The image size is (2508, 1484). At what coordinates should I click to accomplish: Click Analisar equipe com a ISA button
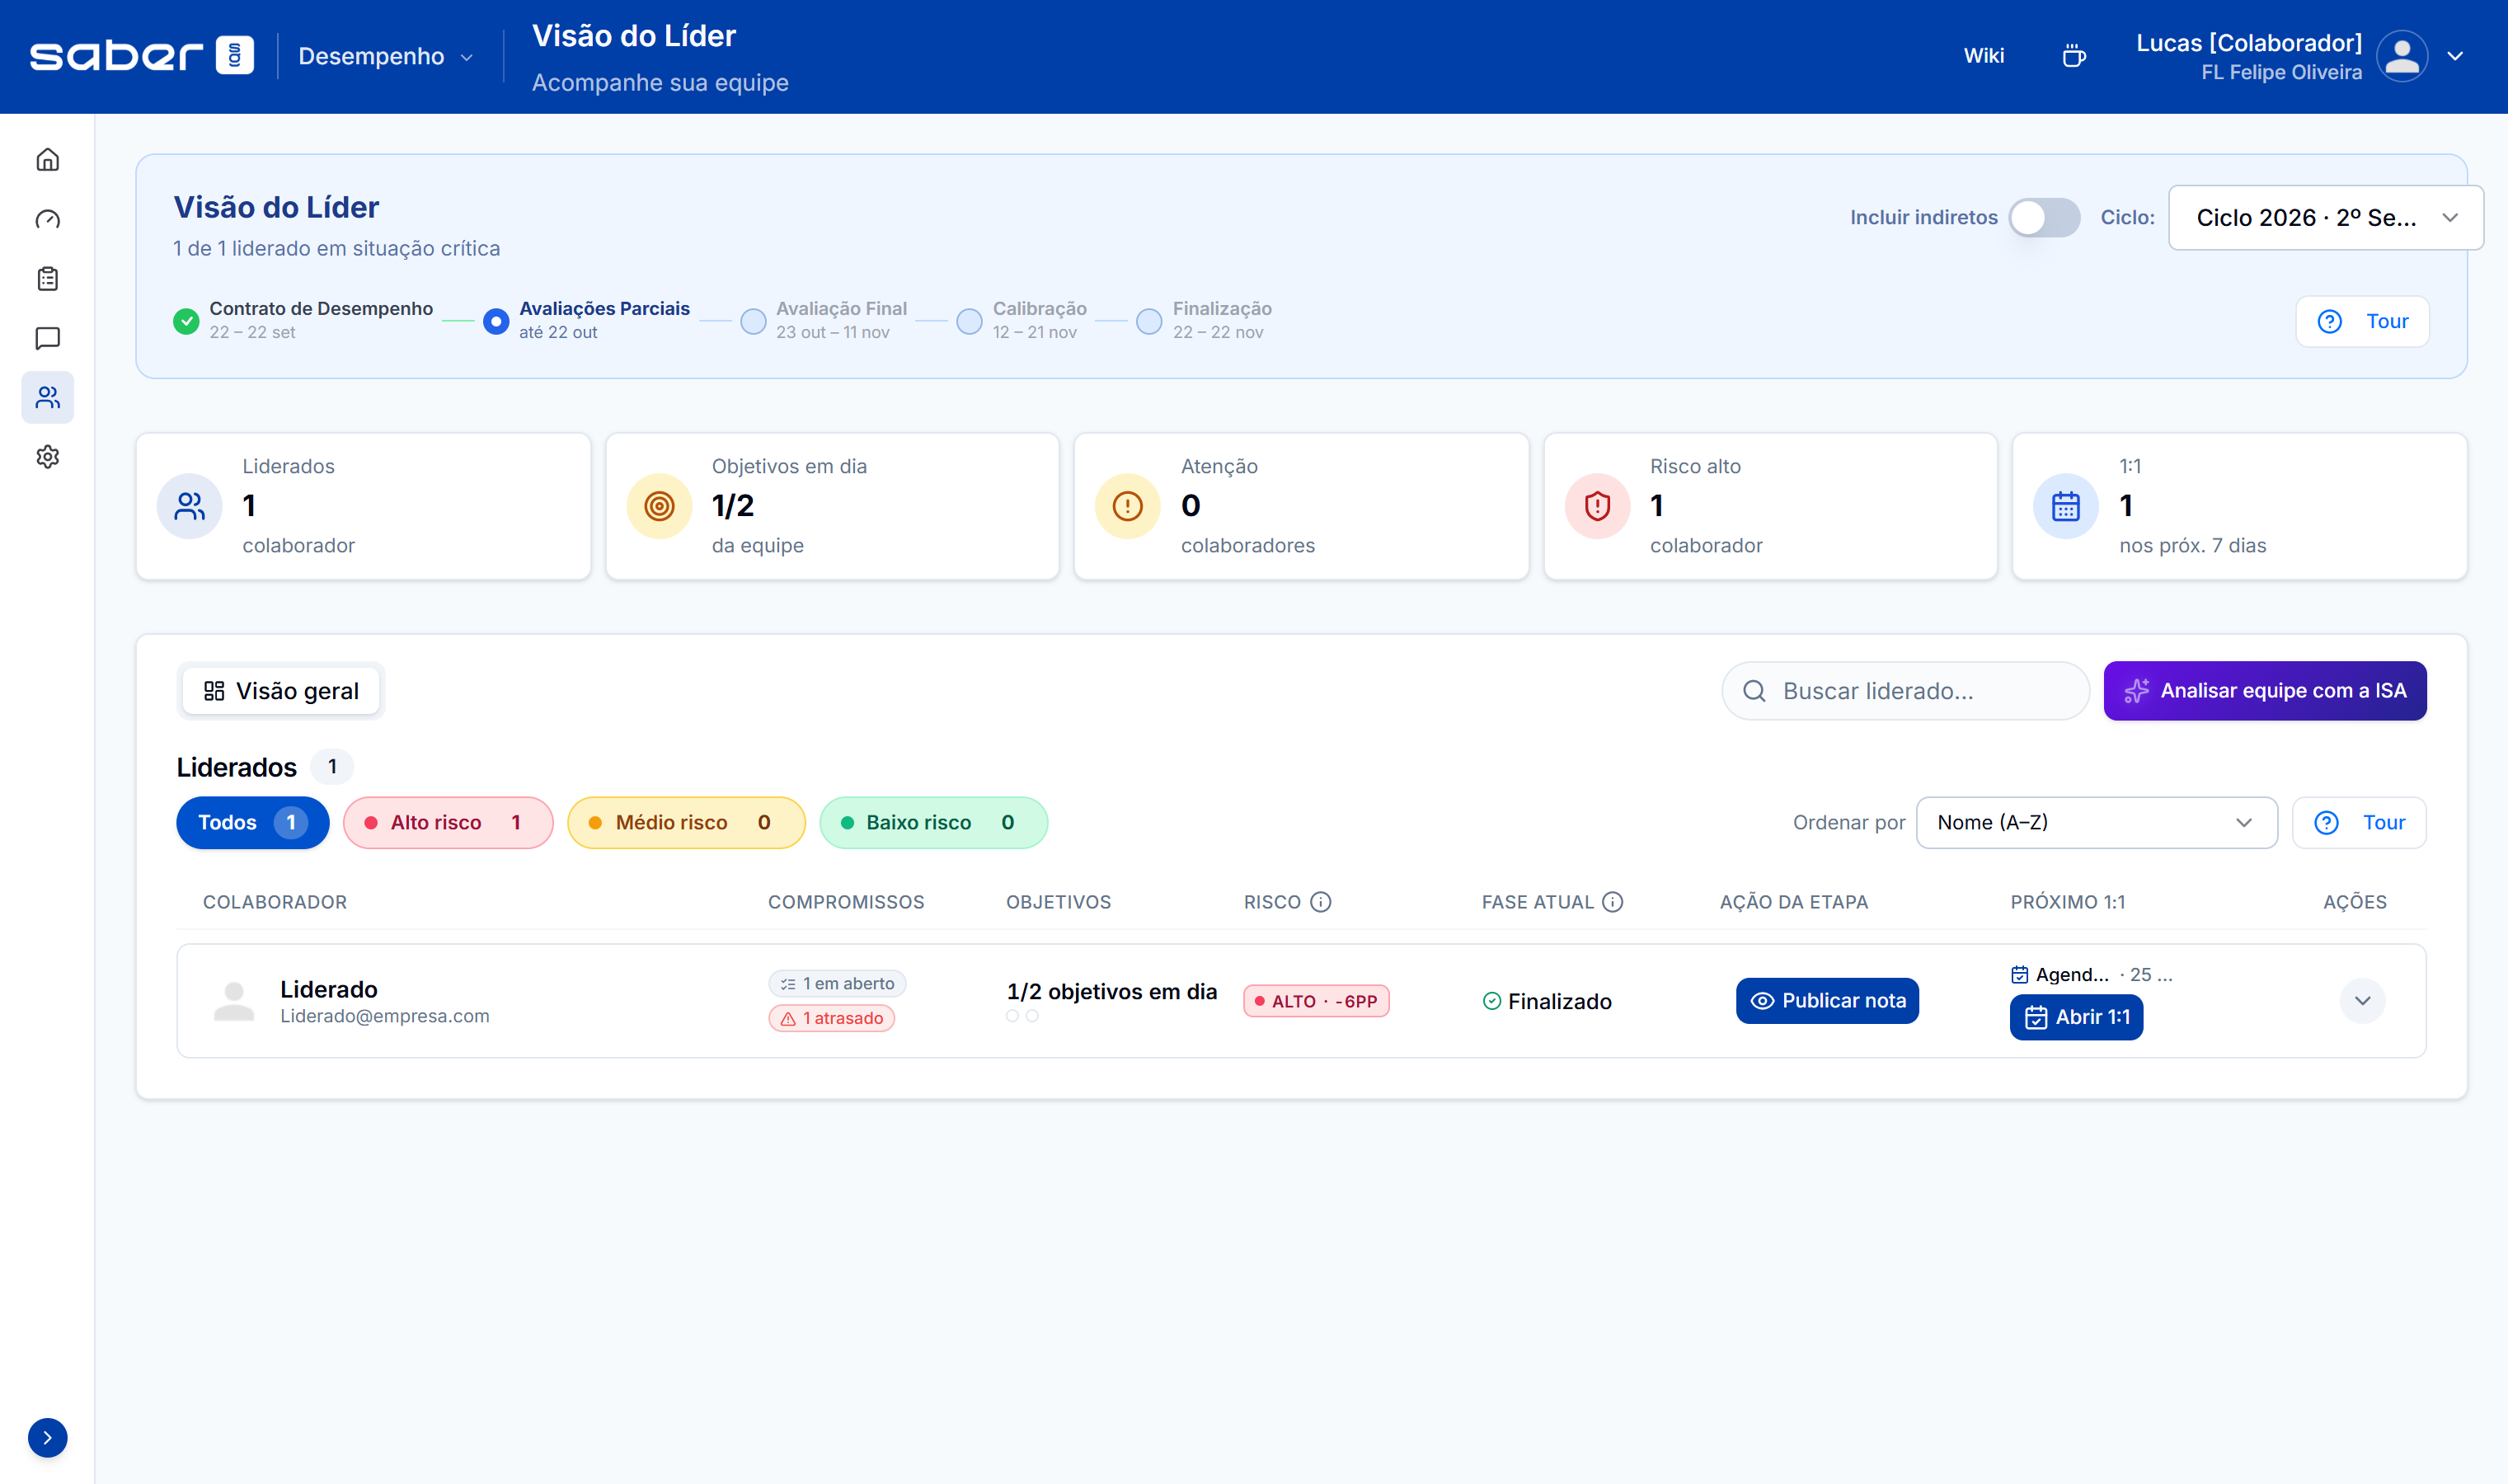click(2265, 691)
